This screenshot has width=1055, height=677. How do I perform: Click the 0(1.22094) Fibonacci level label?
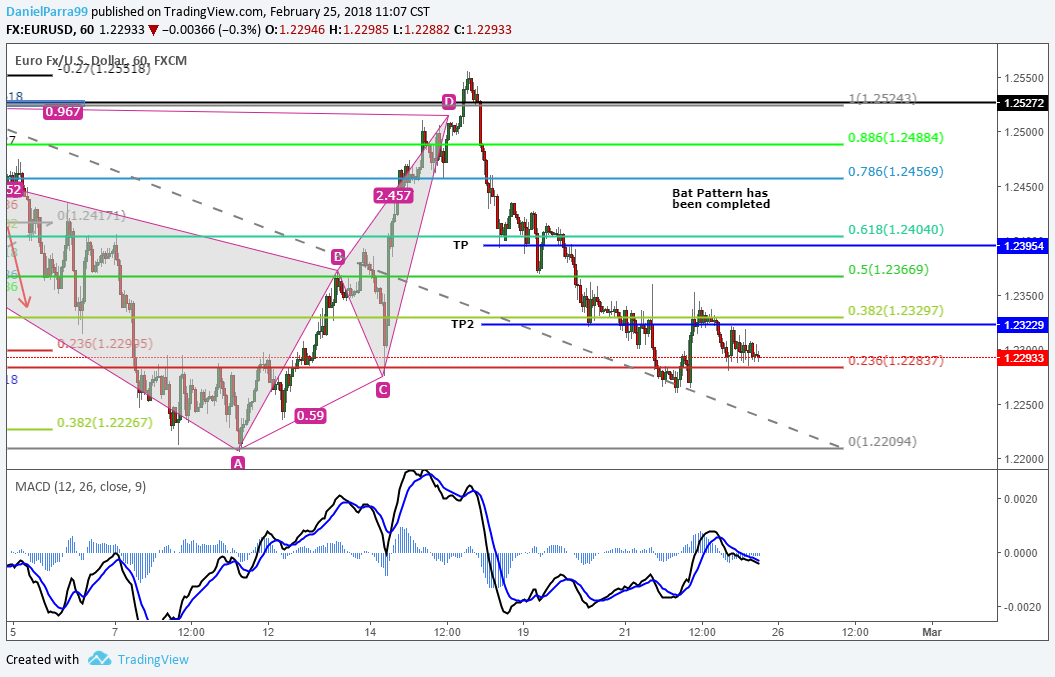[x=882, y=441]
